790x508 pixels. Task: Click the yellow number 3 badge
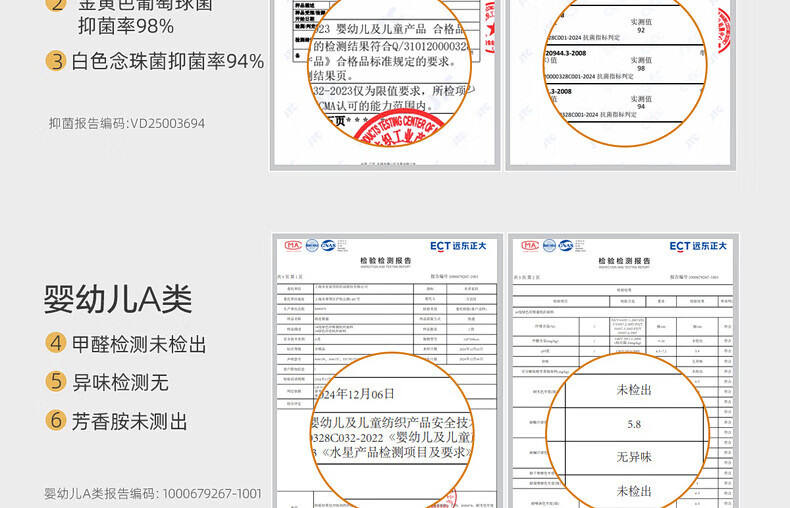[x=57, y=62]
